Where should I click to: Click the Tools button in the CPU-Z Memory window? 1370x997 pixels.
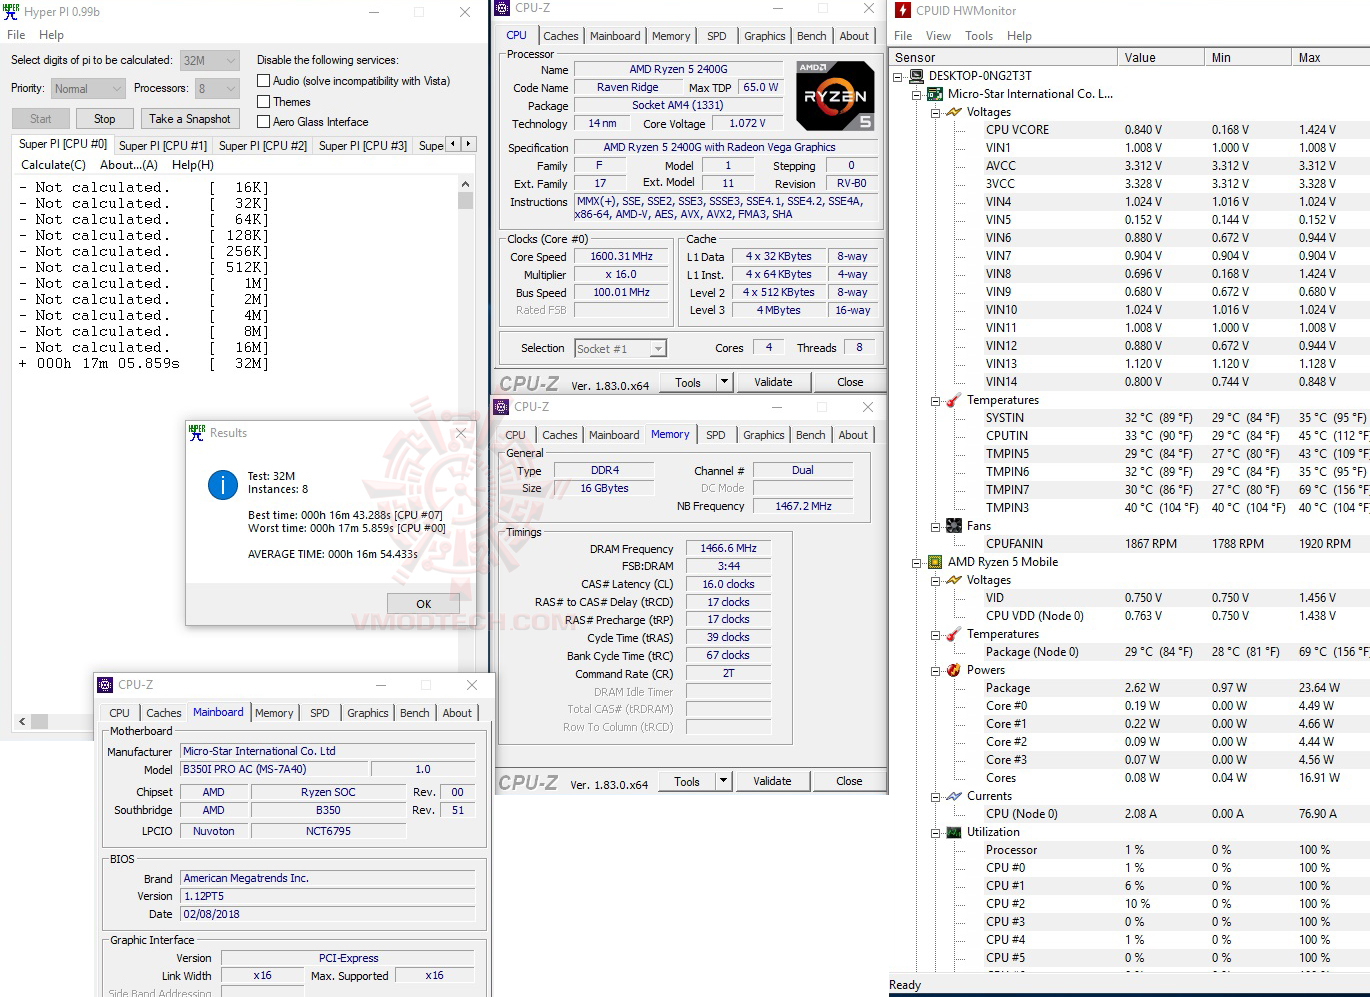tap(687, 781)
